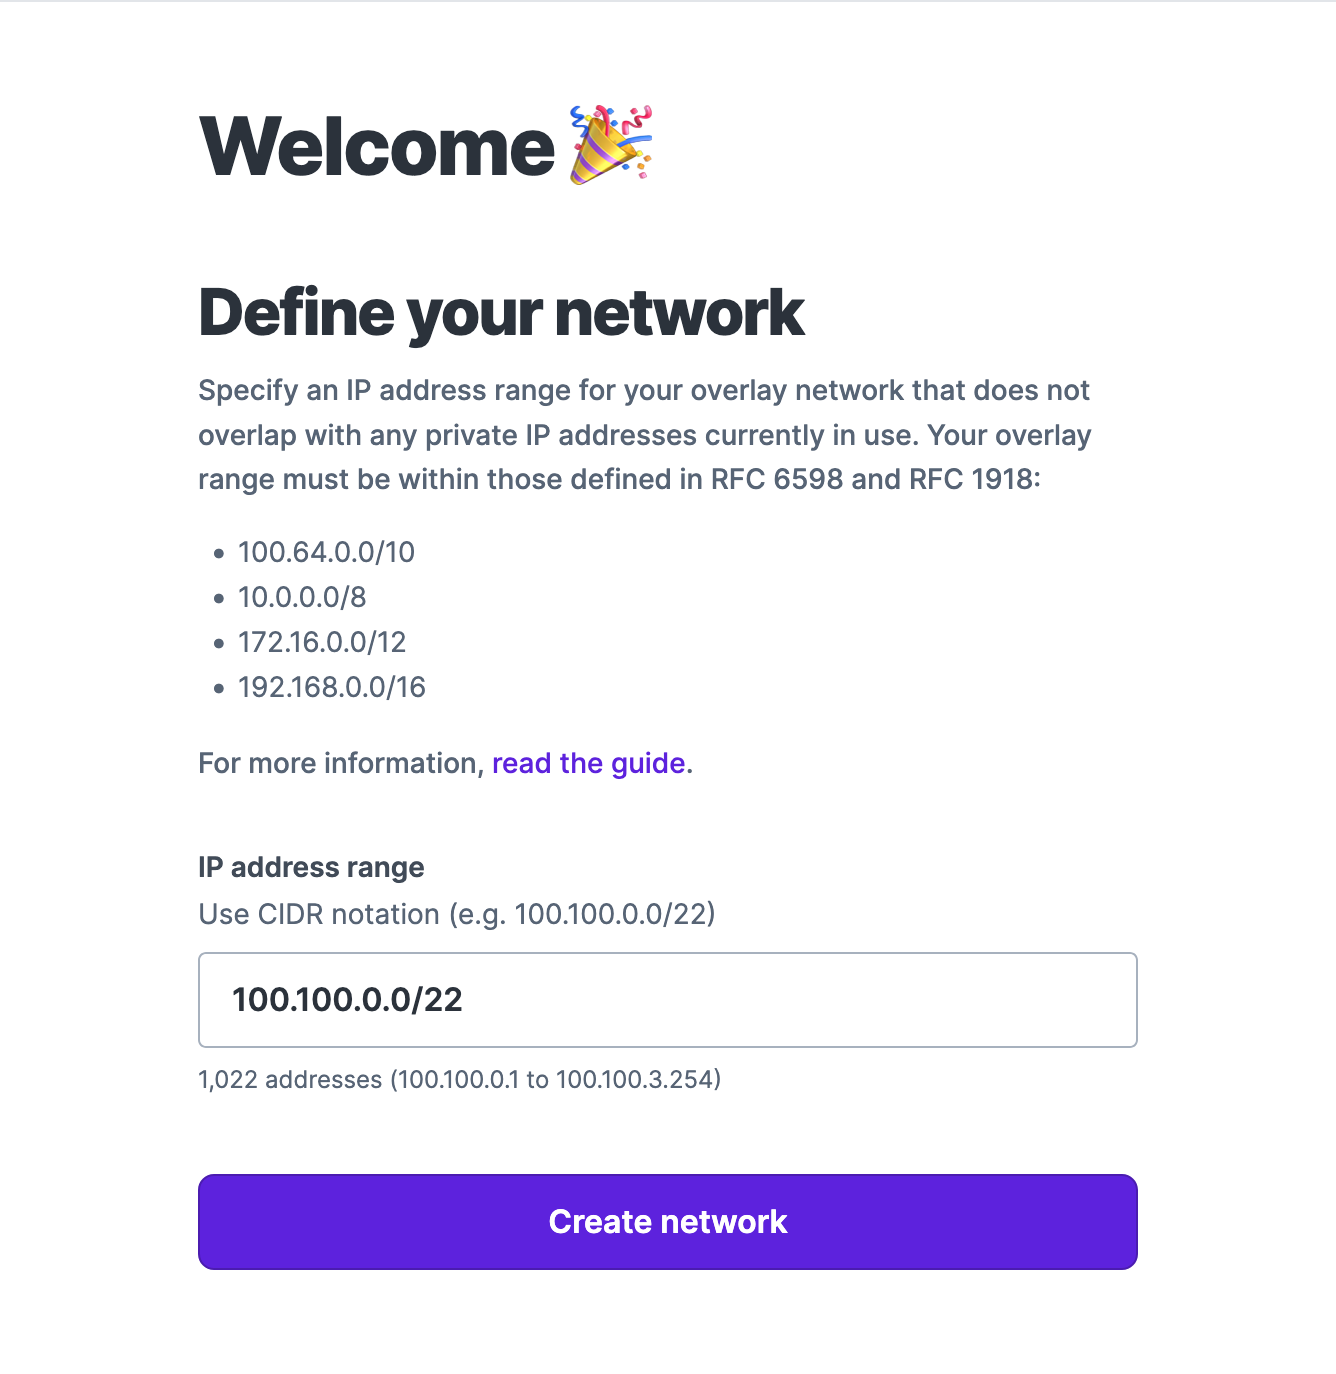The width and height of the screenshot is (1336, 1374).
Task: Select the 100.64.0.0/10 list entry
Action: pos(325,552)
